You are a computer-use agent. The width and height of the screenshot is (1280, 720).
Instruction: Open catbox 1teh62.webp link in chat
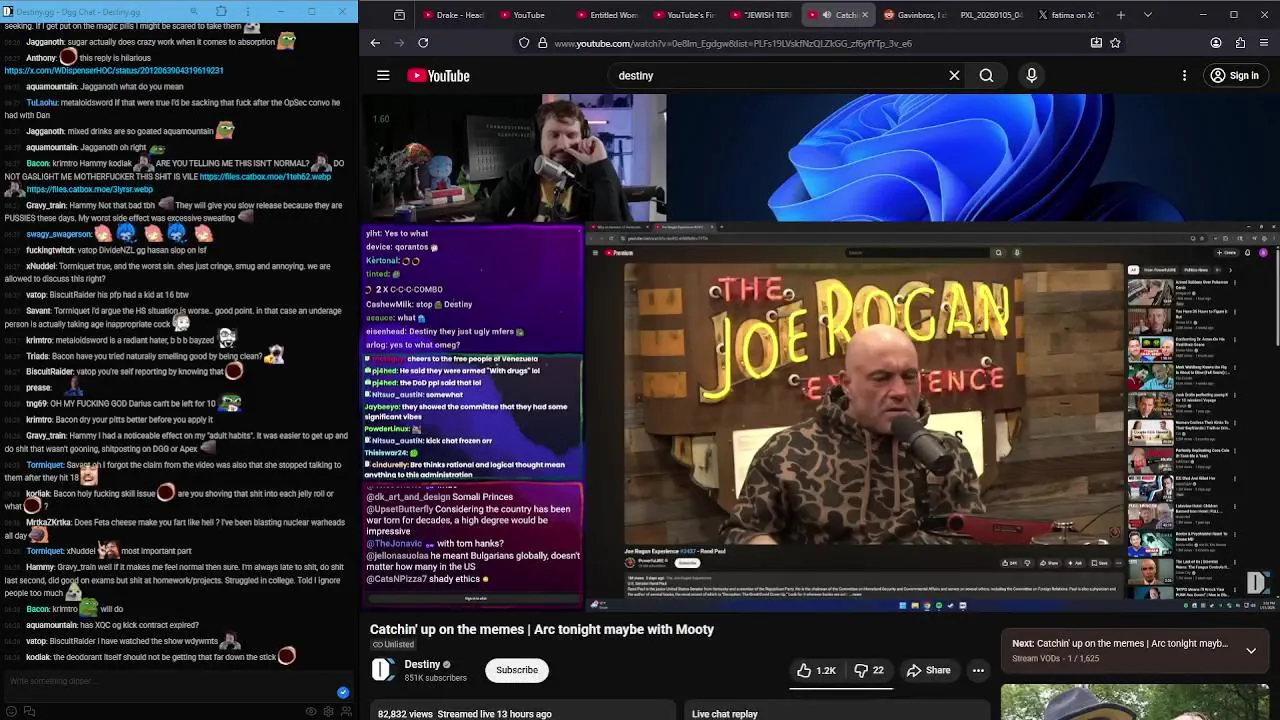265,177
